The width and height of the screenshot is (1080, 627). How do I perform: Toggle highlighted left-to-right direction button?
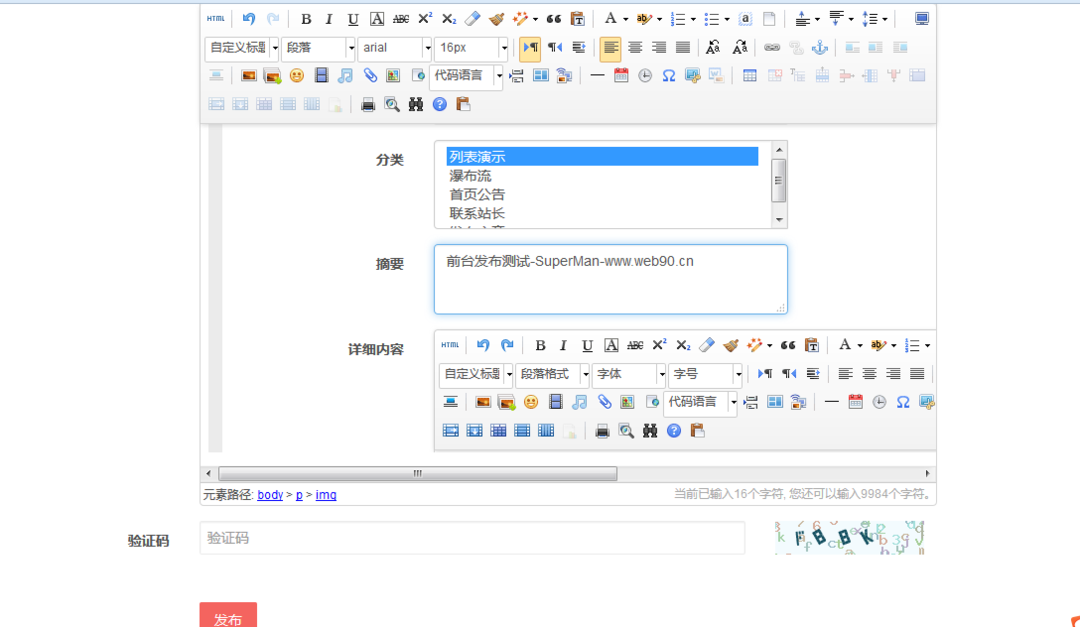[530, 48]
